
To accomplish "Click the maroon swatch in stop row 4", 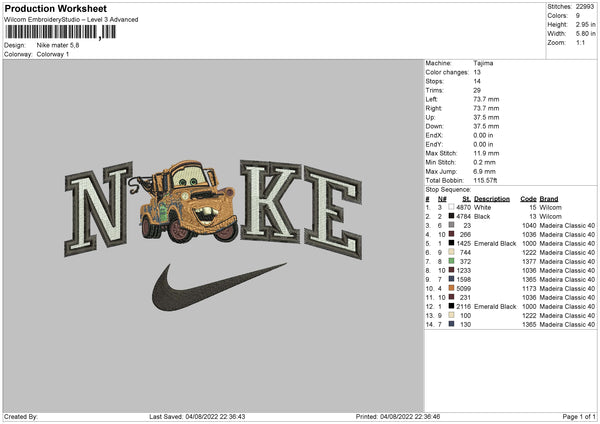I will (452, 234).
